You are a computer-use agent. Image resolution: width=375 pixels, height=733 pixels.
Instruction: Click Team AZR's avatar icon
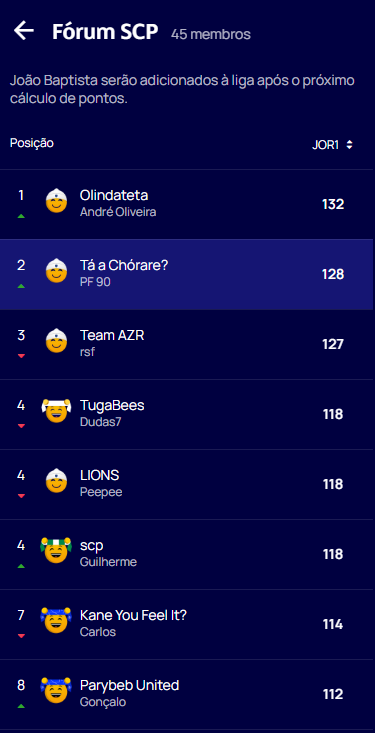[56, 341]
